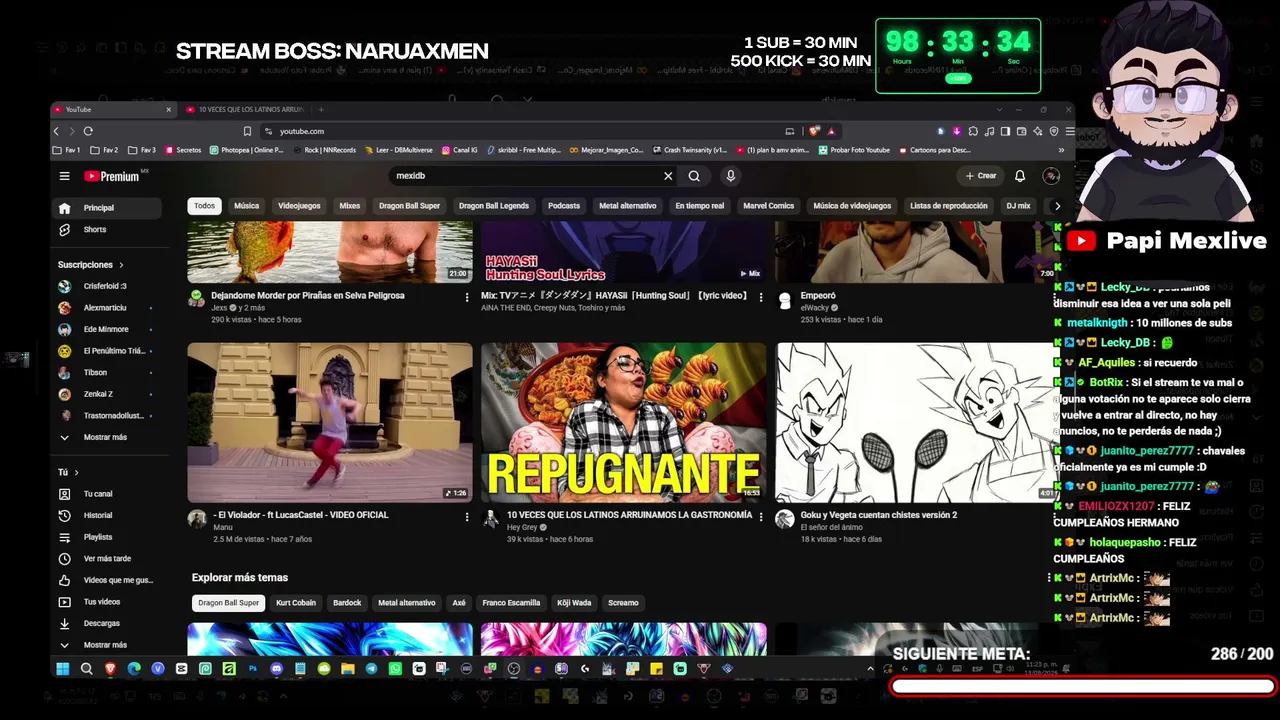Open the Zenkai Z subscription channel

click(107, 394)
